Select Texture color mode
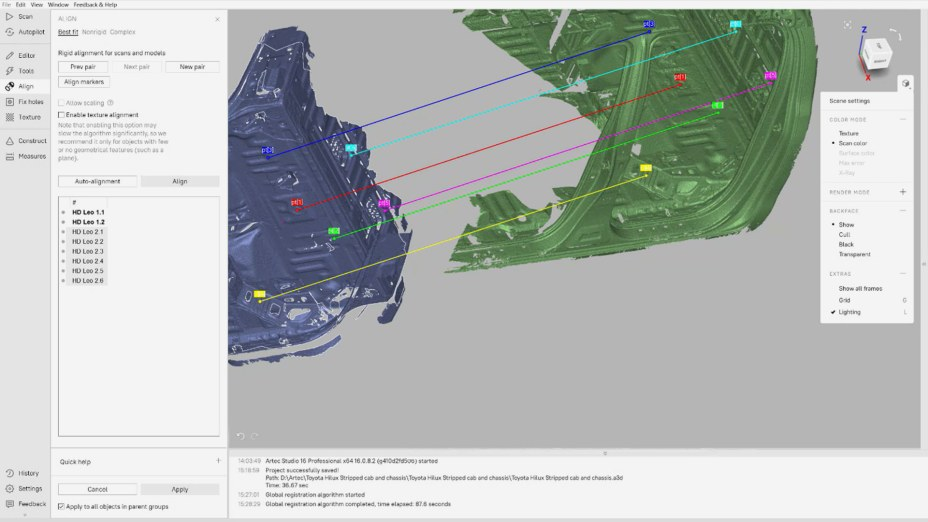The width and height of the screenshot is (928, 522). (x=848, y=133)
